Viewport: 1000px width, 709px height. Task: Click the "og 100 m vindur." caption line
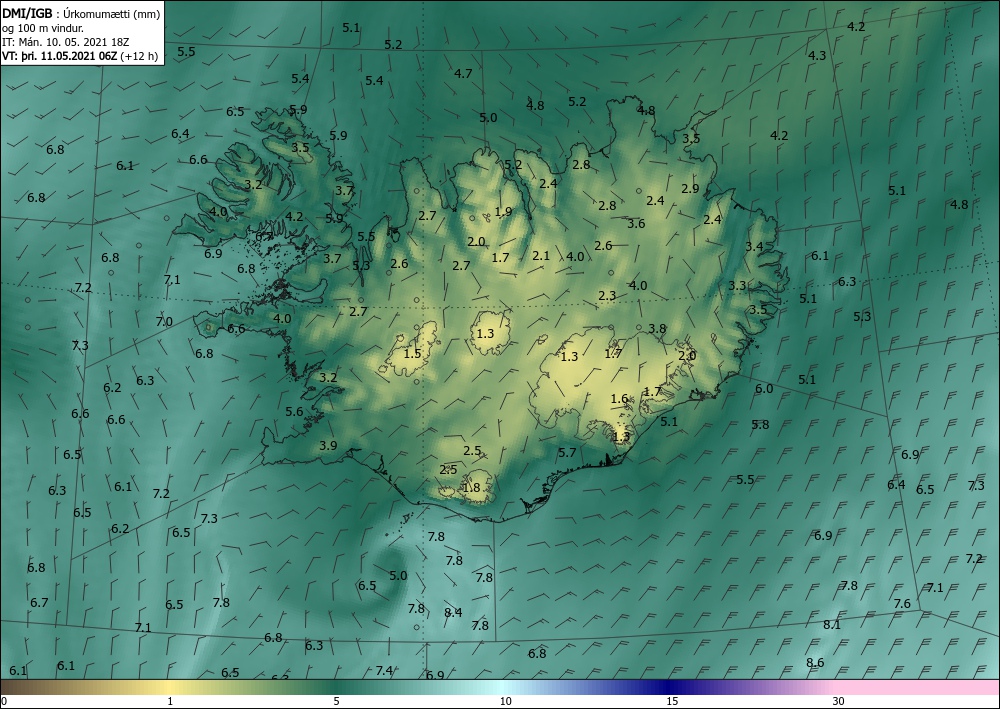tap(43, 28)
